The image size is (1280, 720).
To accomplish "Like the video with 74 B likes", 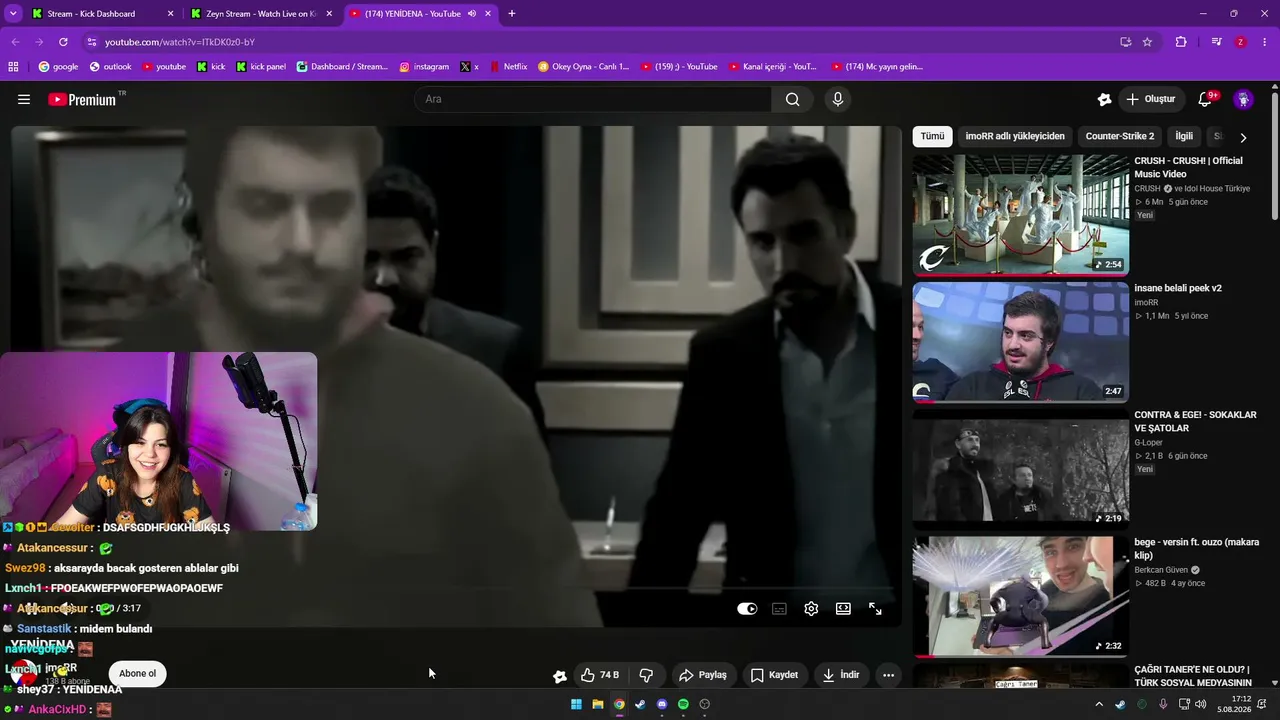I will click(x=600, y=675).
